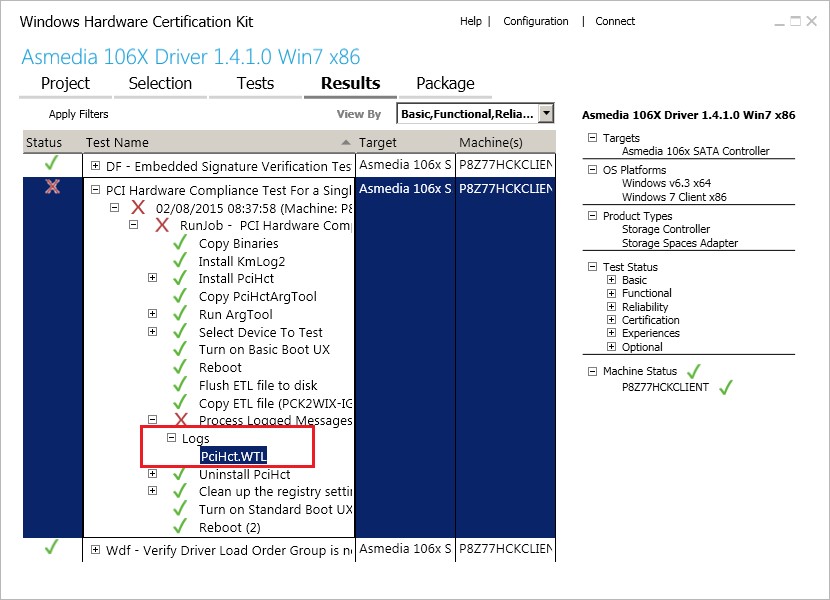Click green check beside Run ArgTool
Viewport: 830px width, 600px height.
(x=180, y=314)
